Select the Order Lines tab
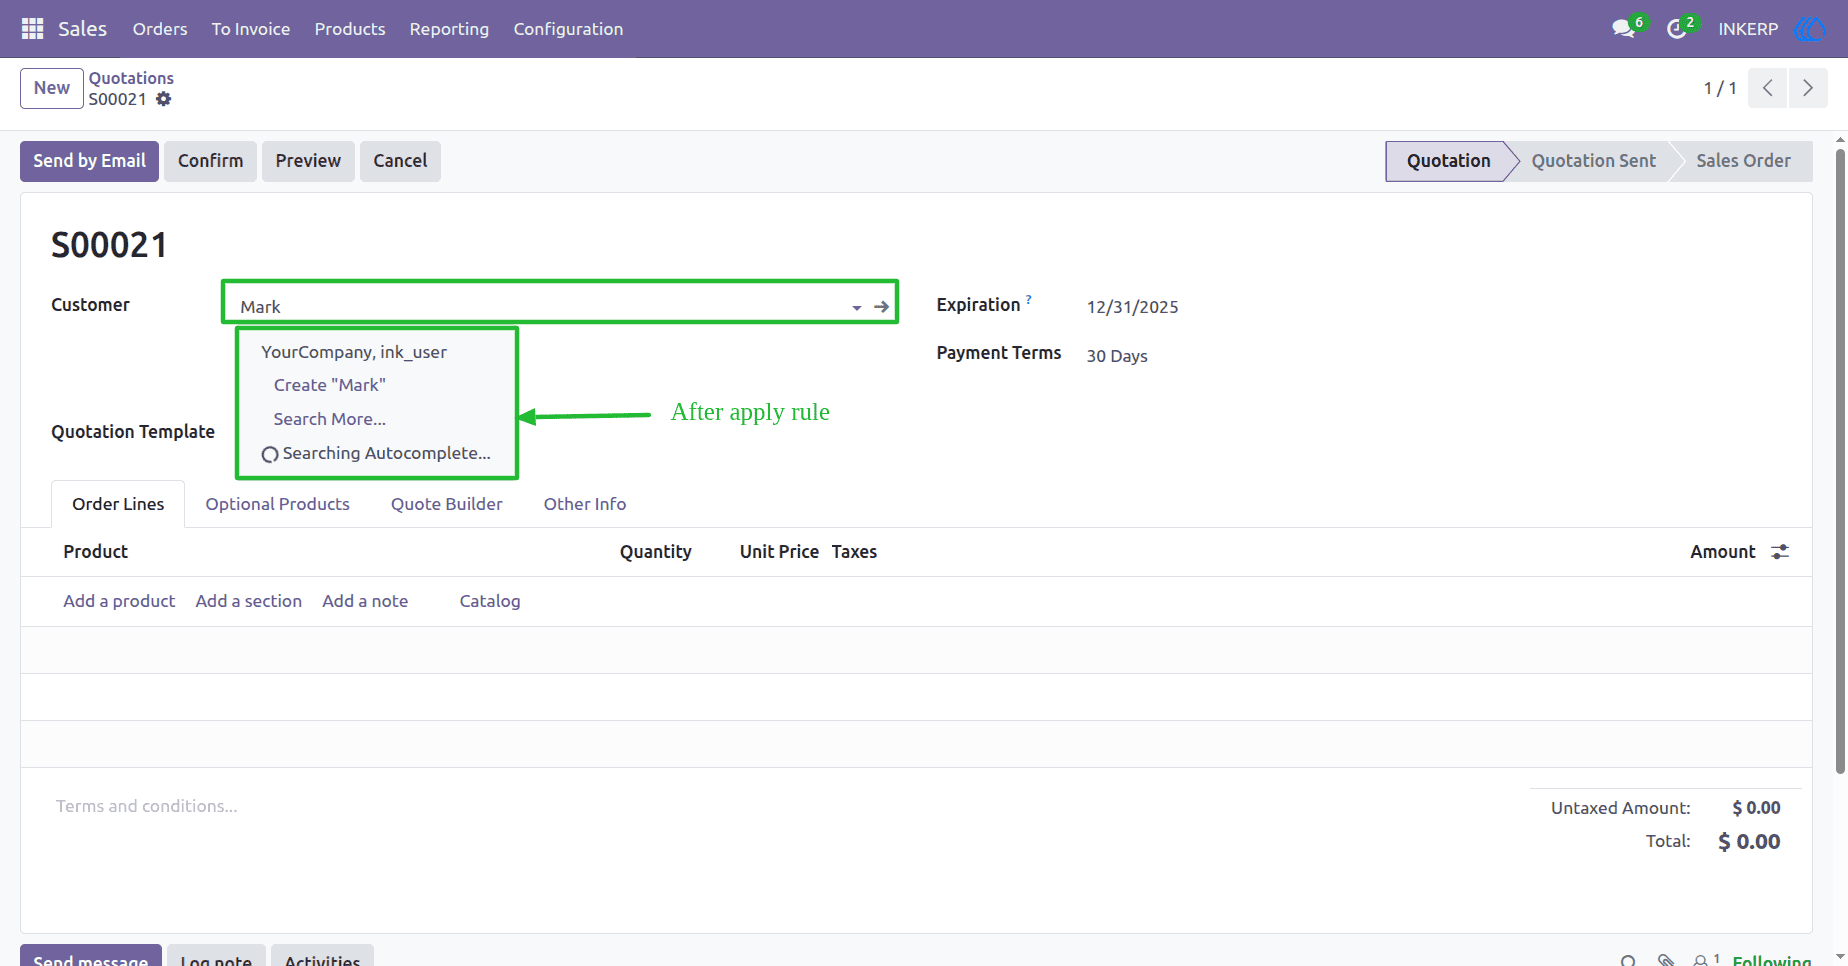The height and width of the screenshot is (966, 1848). pyautogui.click(x=118, y=504)
